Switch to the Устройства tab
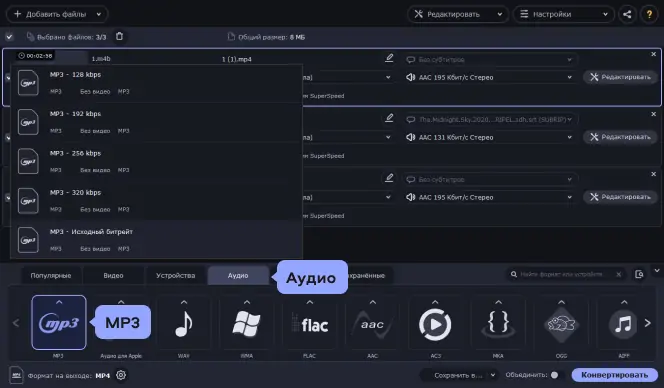664x388 pixels. (176, 275)
